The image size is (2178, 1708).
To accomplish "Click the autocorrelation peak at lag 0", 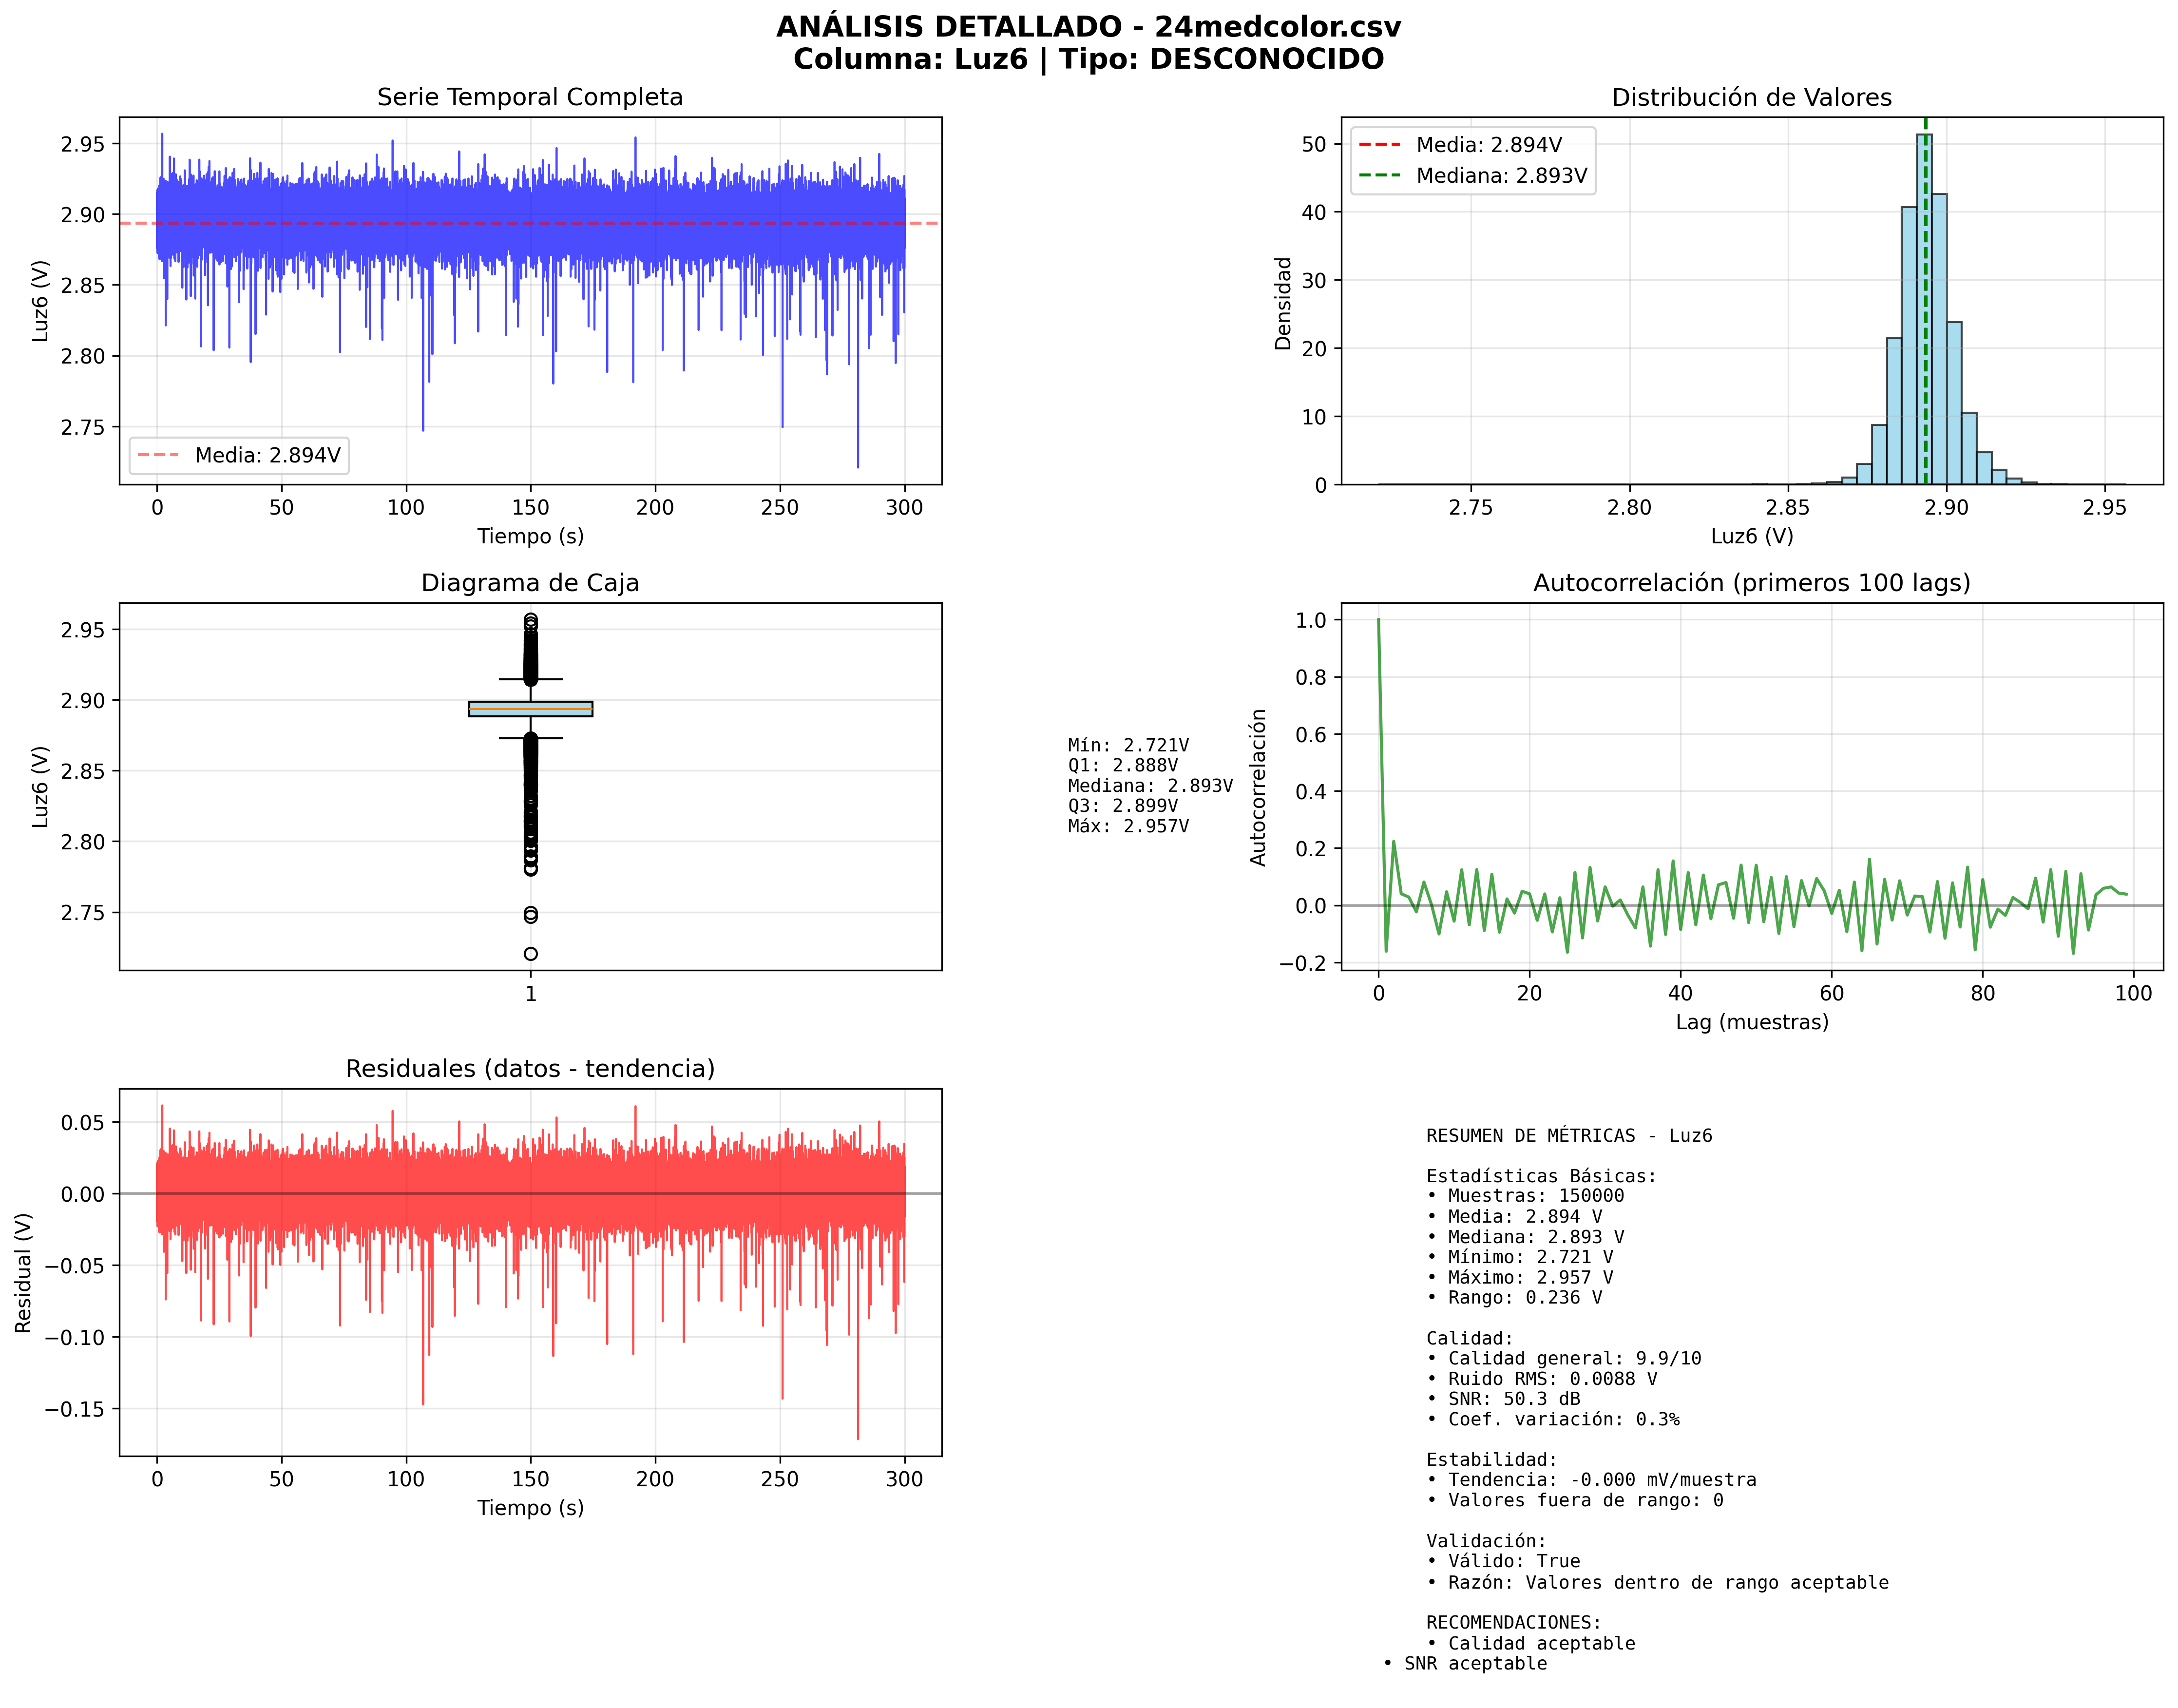I will click(x=1378, y=621).
